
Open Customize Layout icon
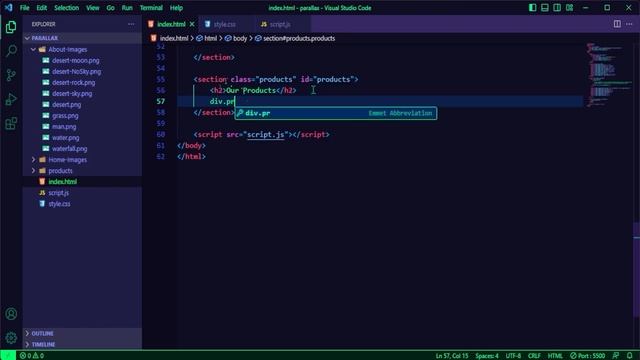[x=569, y=8]
